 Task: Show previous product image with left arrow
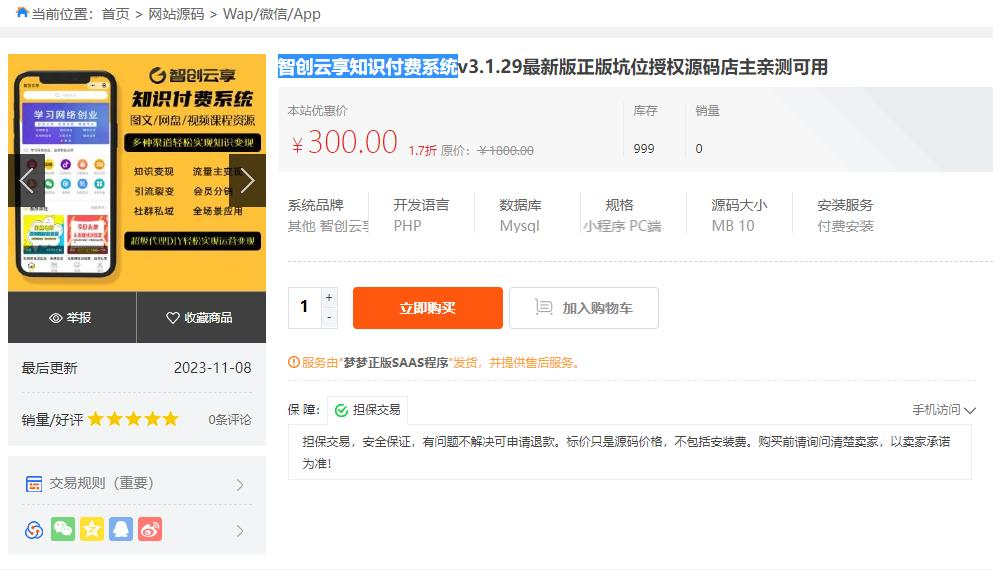27,180
